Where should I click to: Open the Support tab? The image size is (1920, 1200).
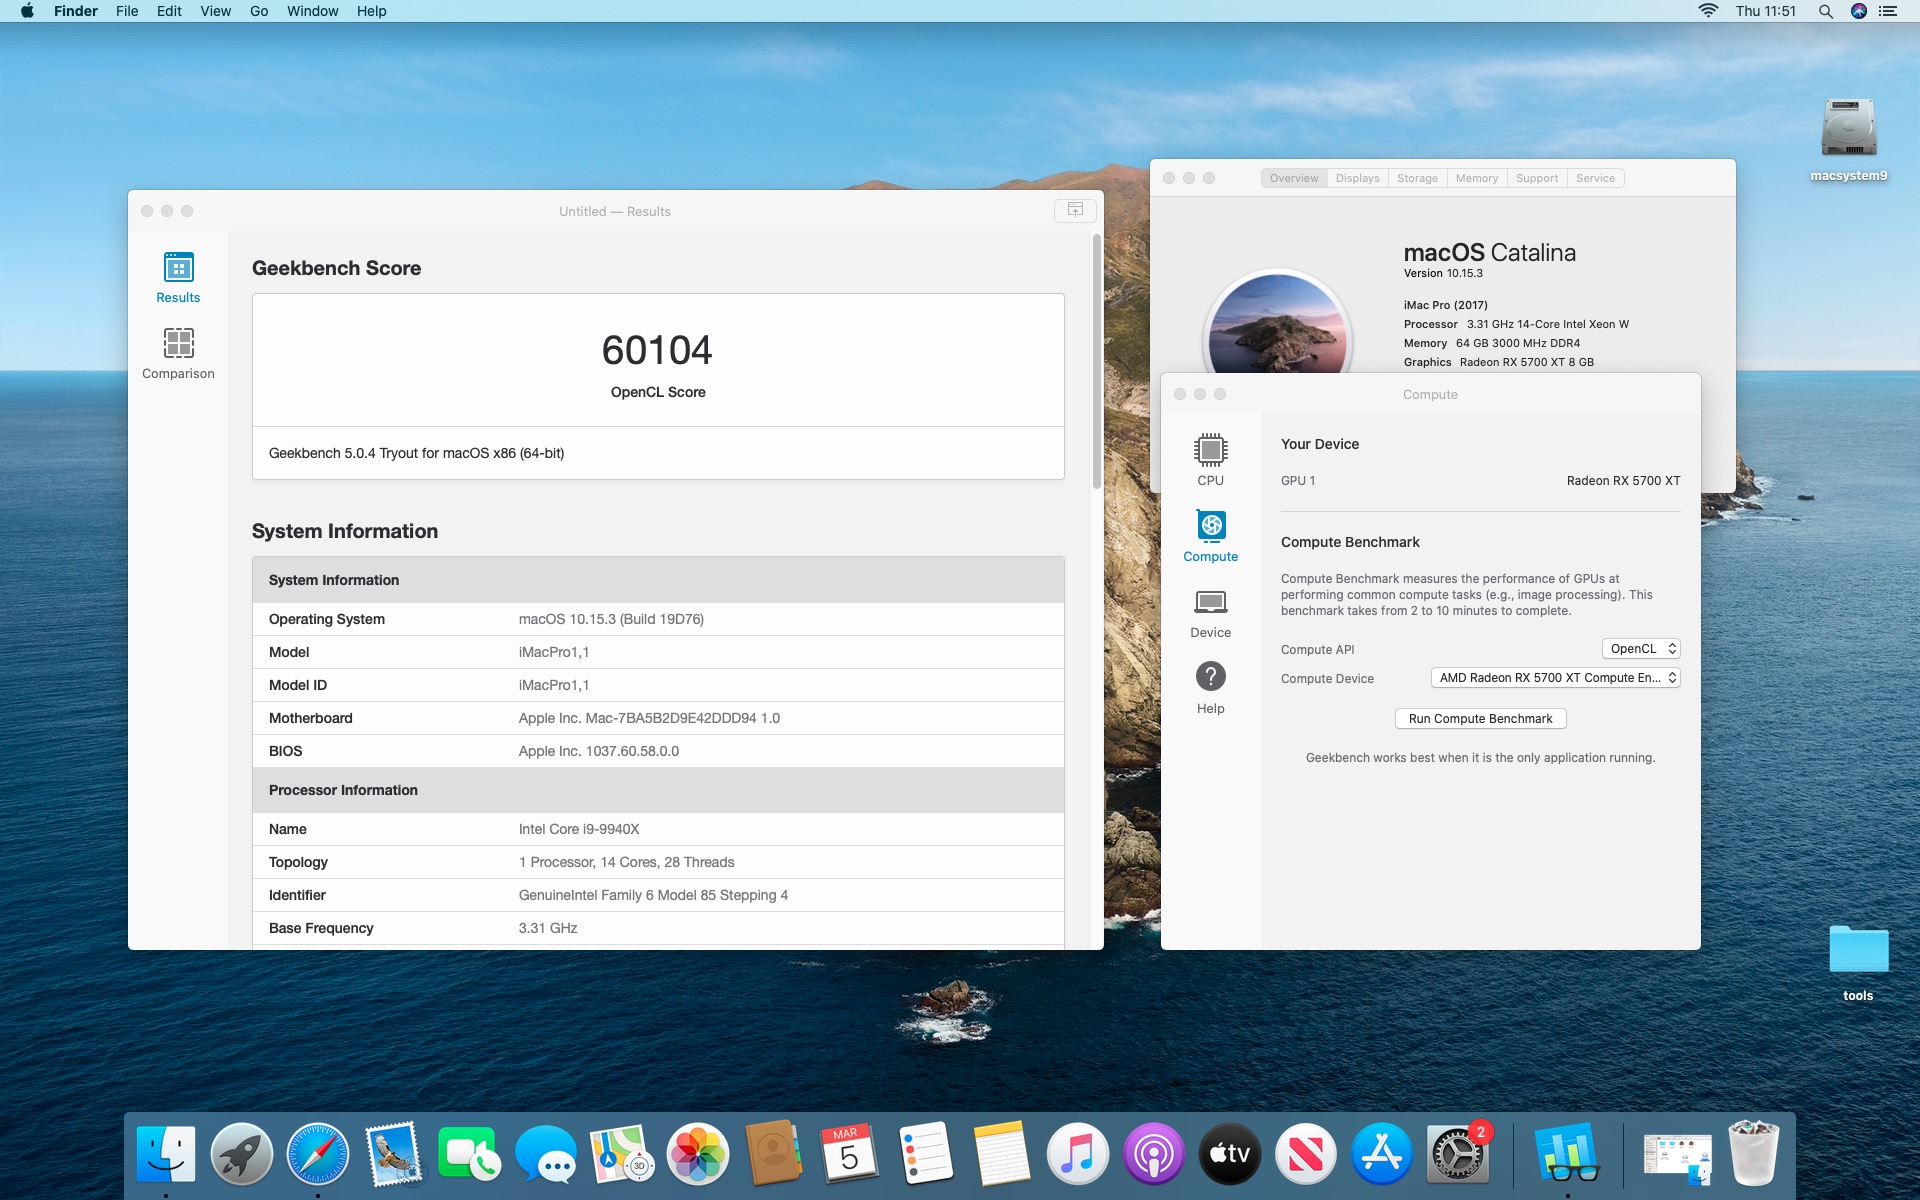[x=1536, y=178]
